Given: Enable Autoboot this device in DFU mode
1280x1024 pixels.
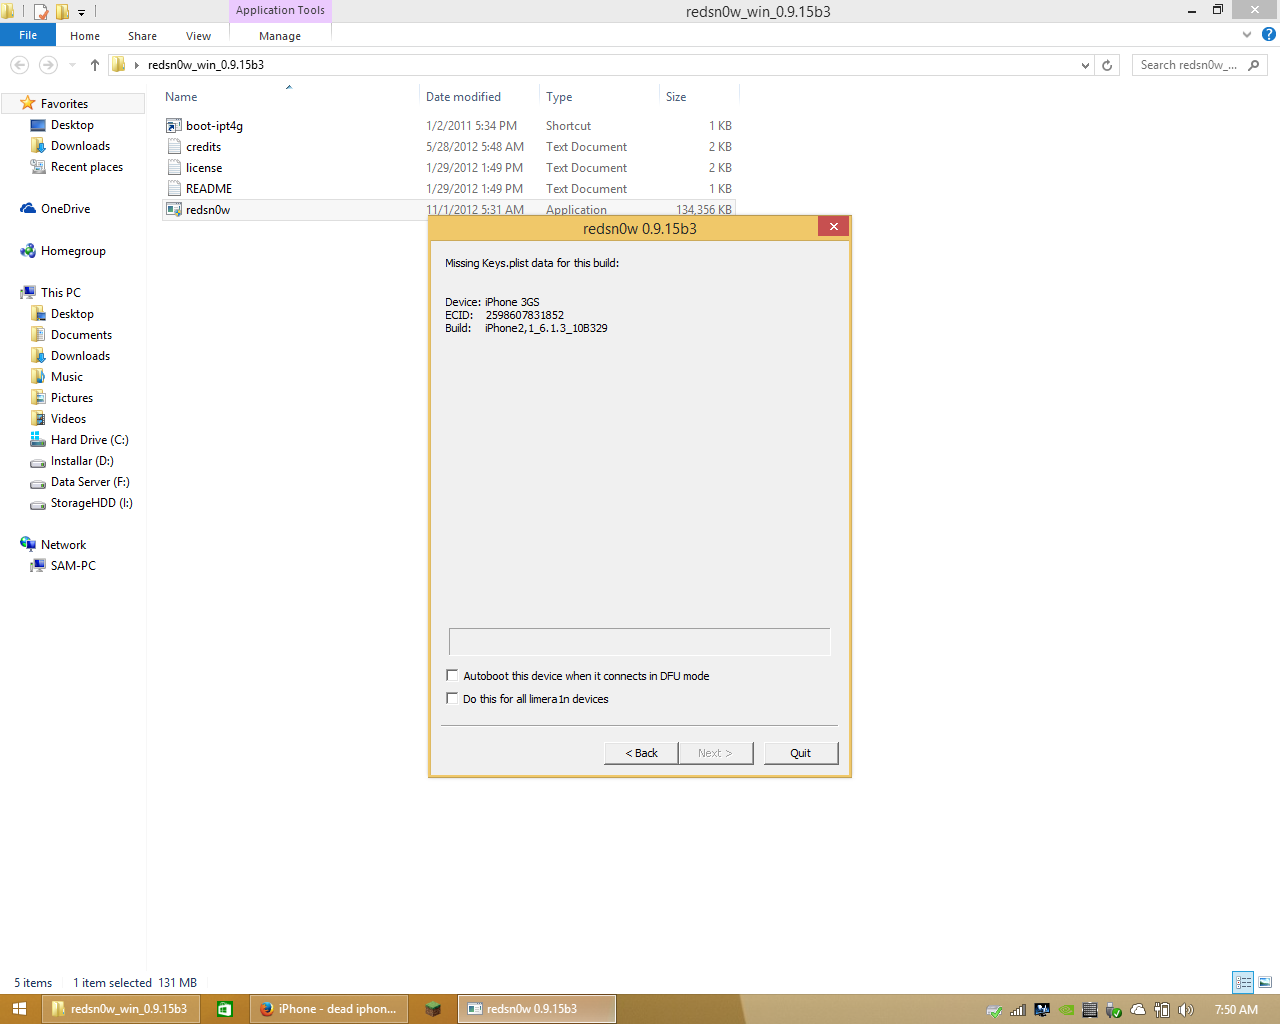Looking at the screenshot, I should pyautogui.click(x=452, y=676).
